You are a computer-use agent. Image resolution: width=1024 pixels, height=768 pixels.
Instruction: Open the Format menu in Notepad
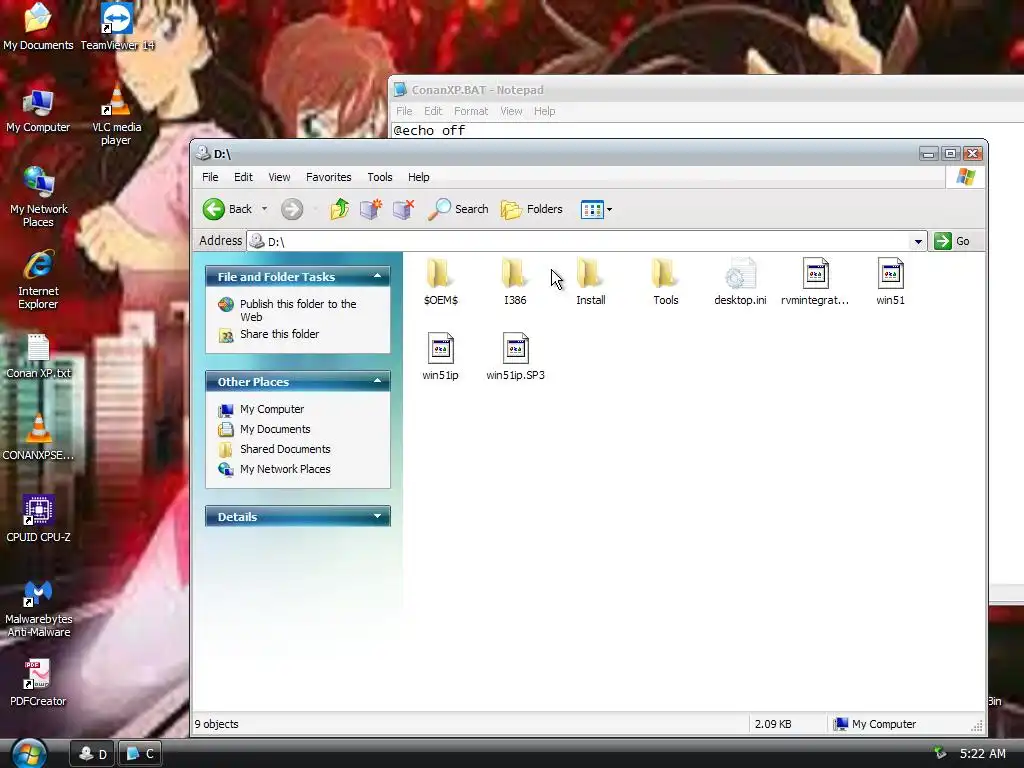click(471, 111)
